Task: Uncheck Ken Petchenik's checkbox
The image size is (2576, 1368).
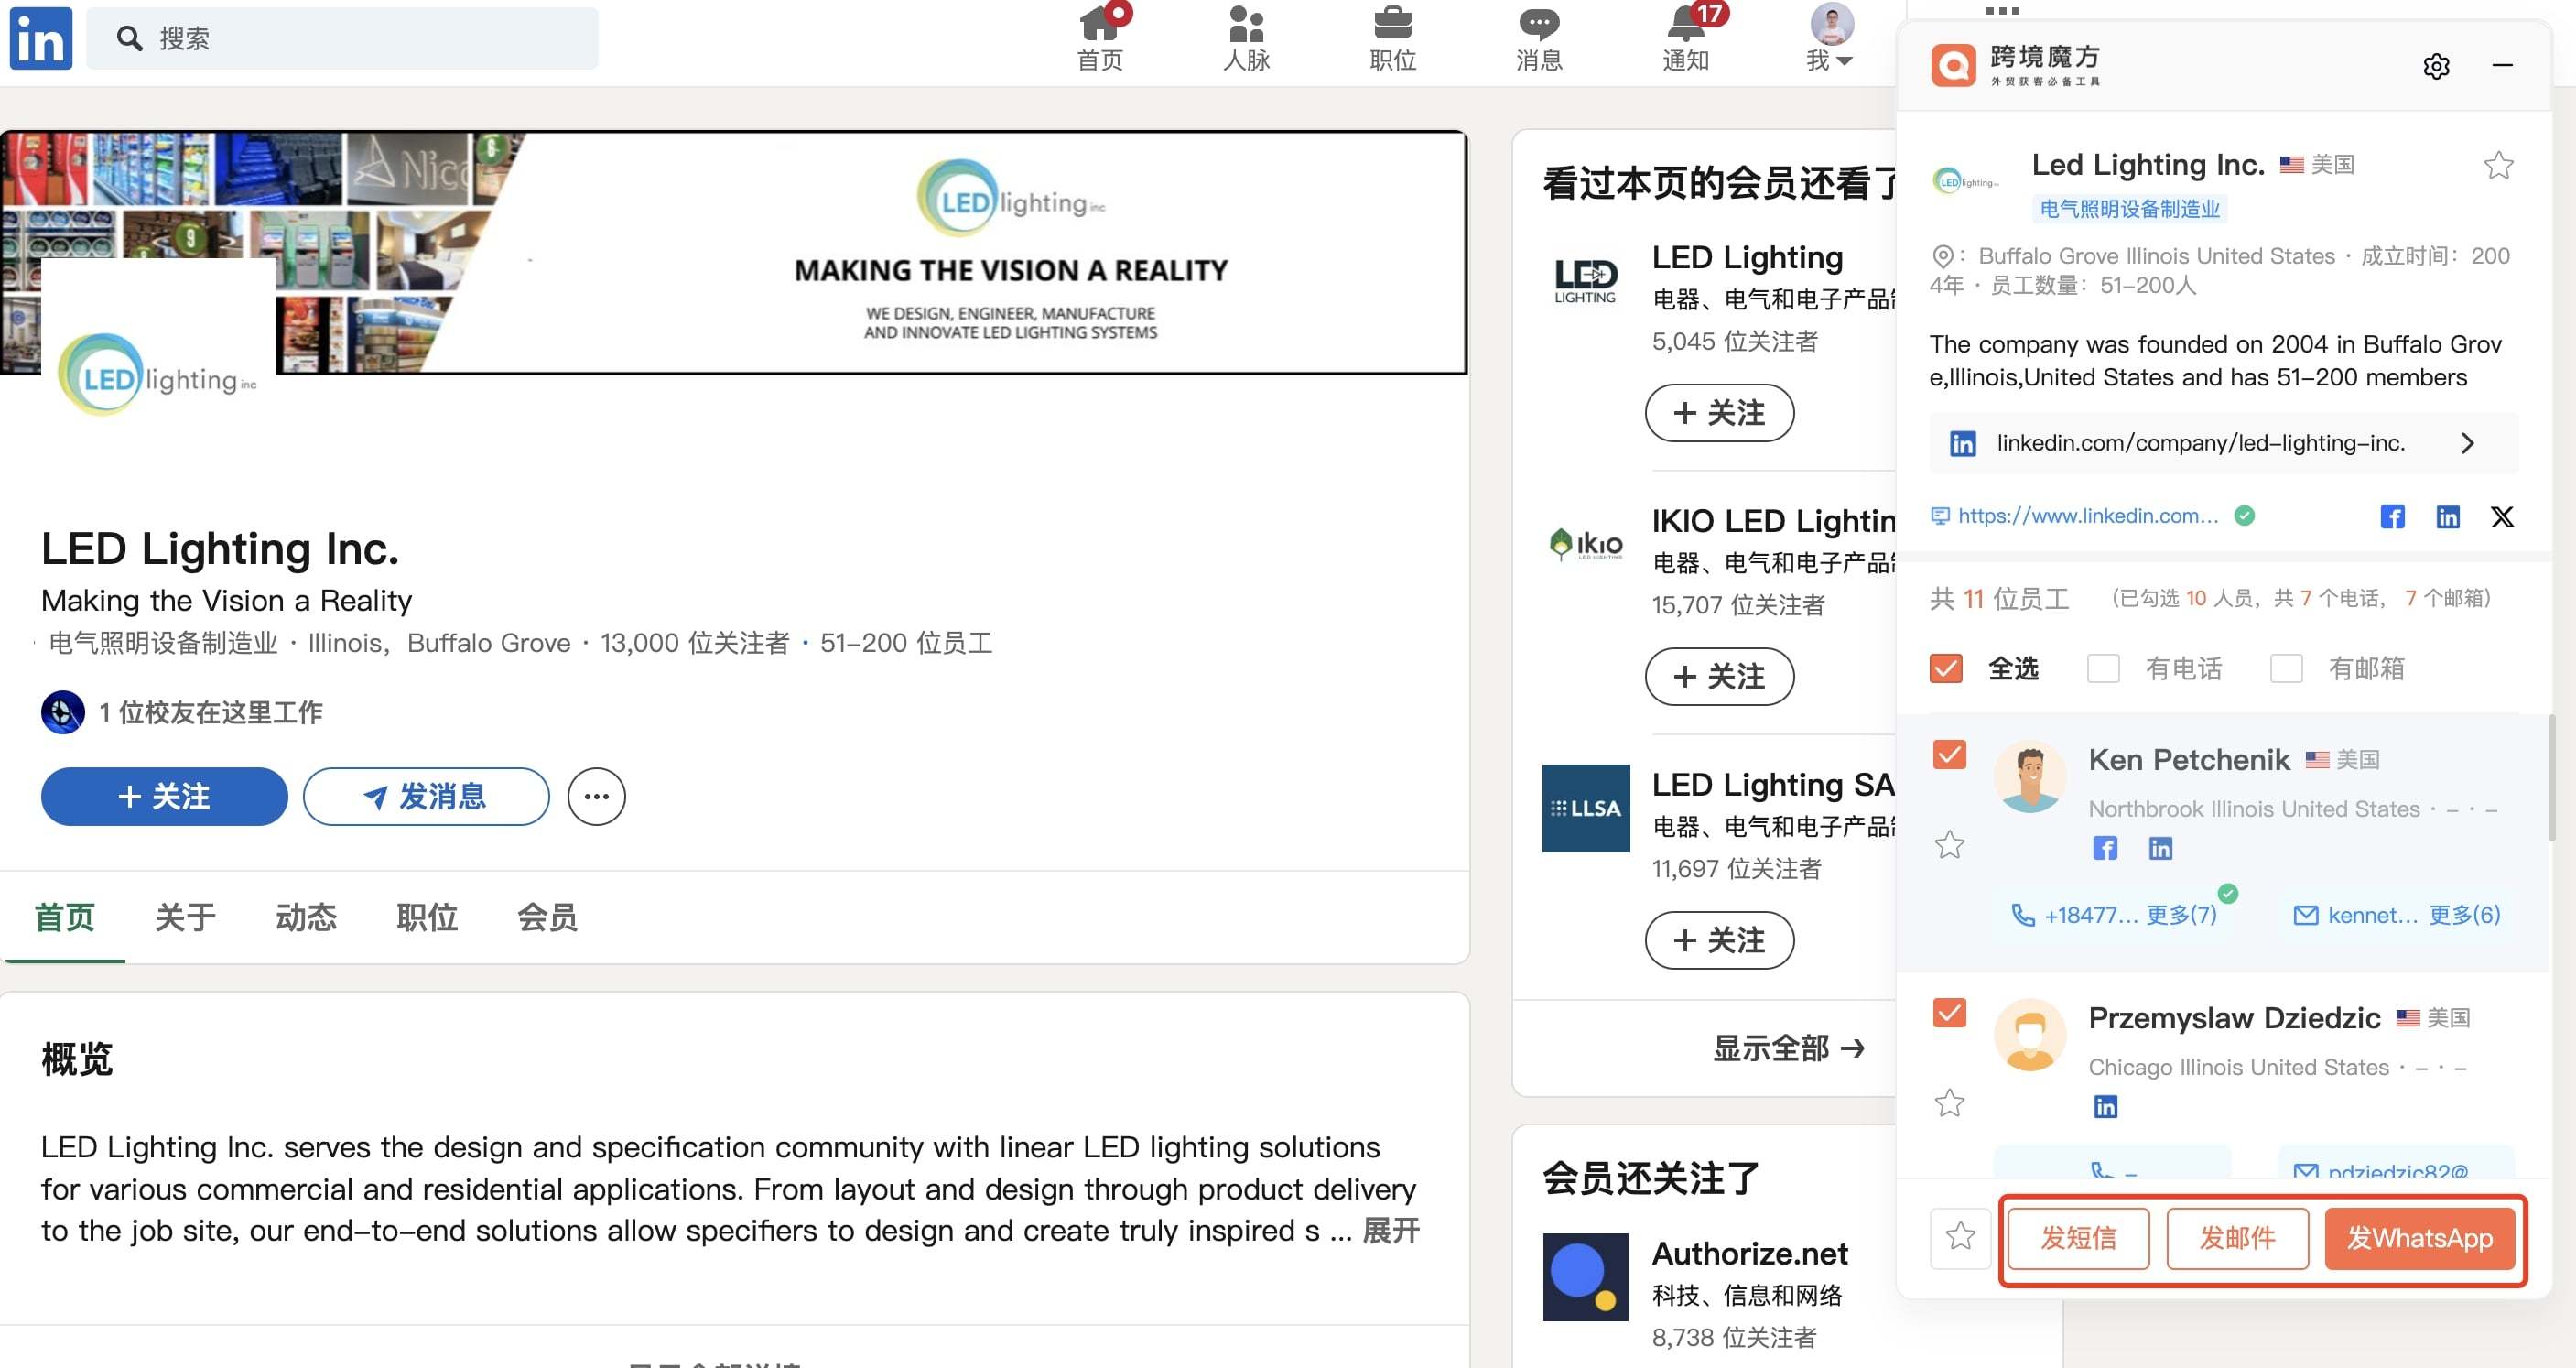Action: 1949,754
